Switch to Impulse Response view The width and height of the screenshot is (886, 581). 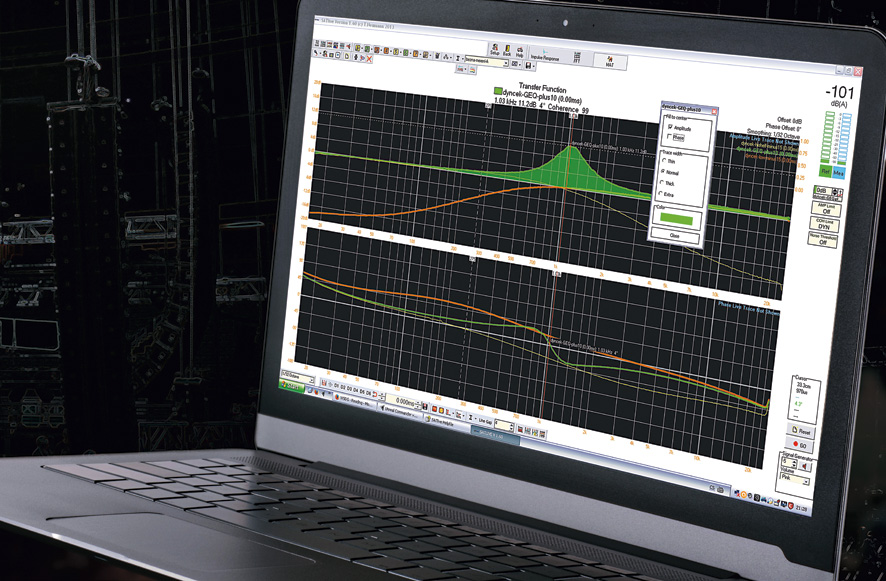point(545,55)
